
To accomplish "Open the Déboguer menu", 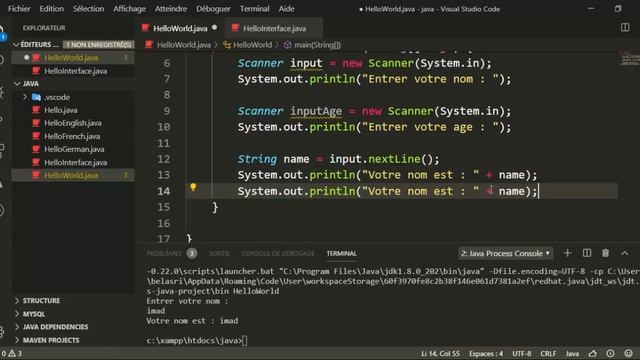I will pyautogui.click(x=213, y=9).
